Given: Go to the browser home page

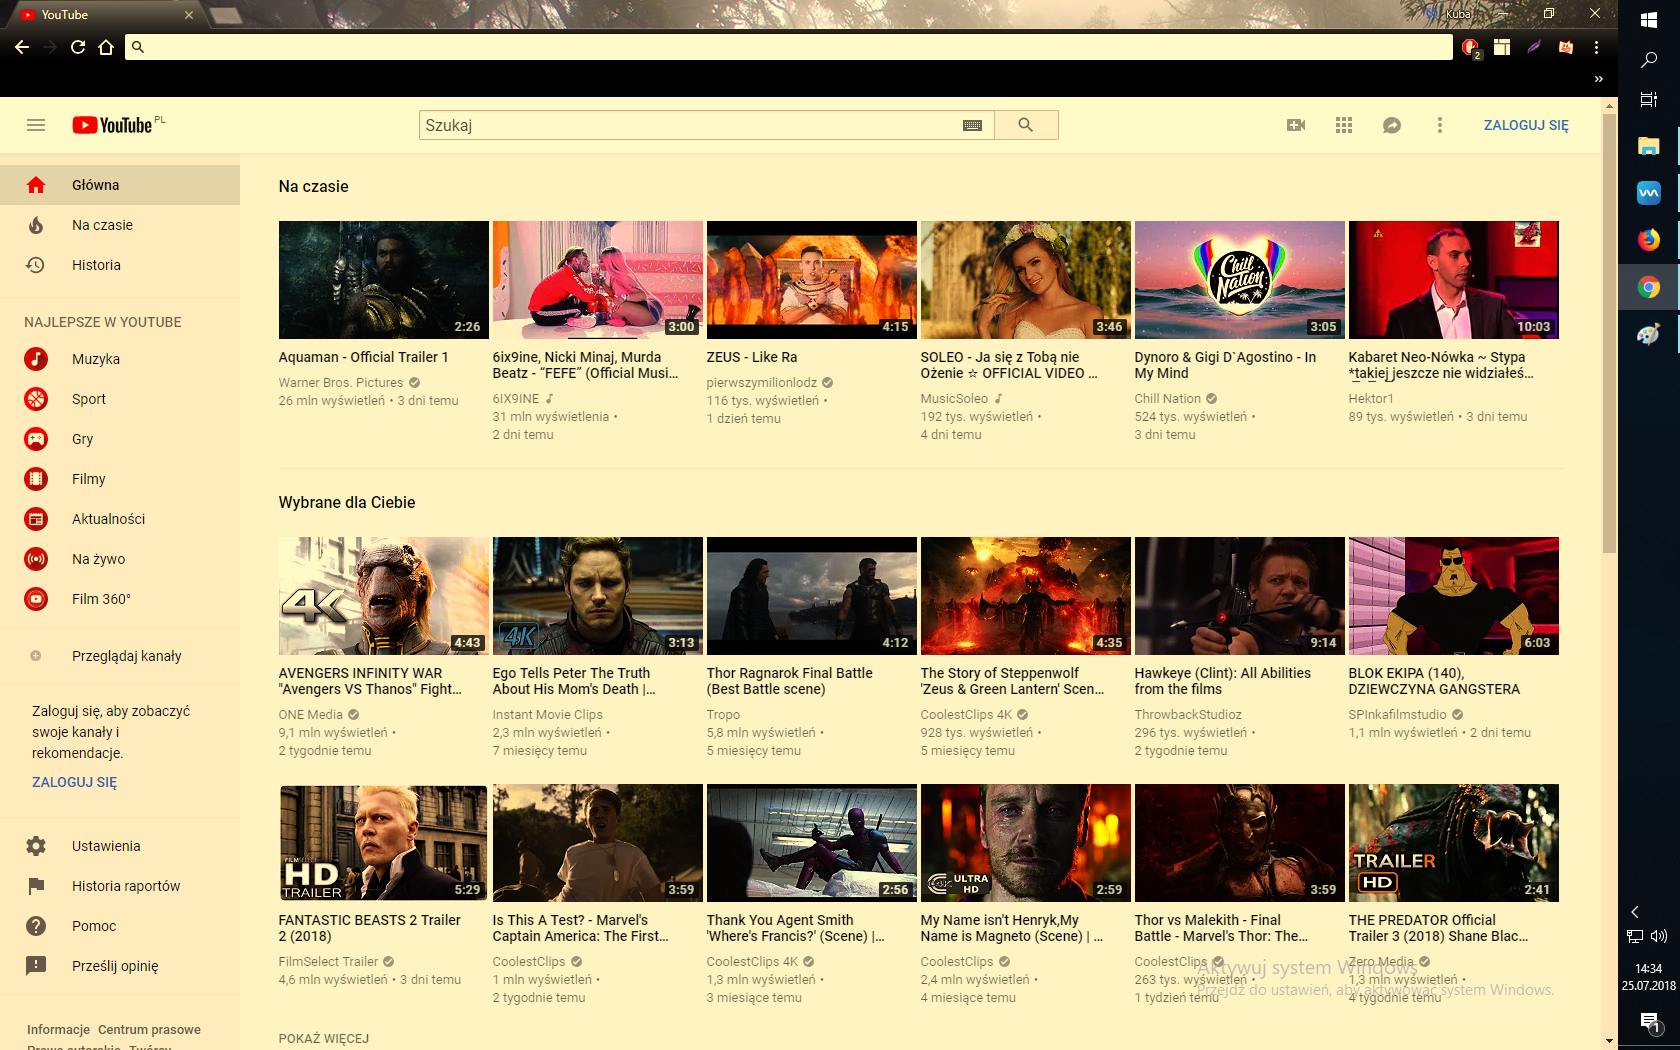Looking at the screenshot, I should point(106,47).
